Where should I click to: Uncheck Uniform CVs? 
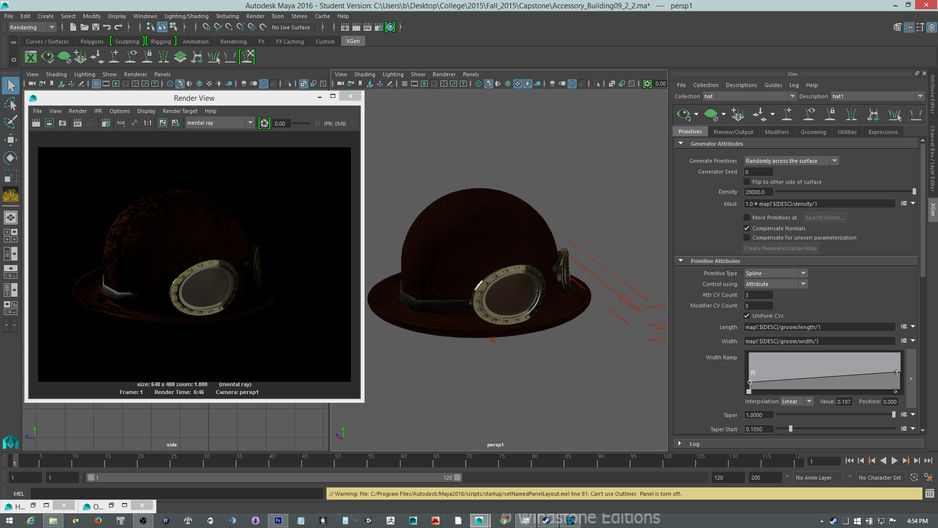747,316
